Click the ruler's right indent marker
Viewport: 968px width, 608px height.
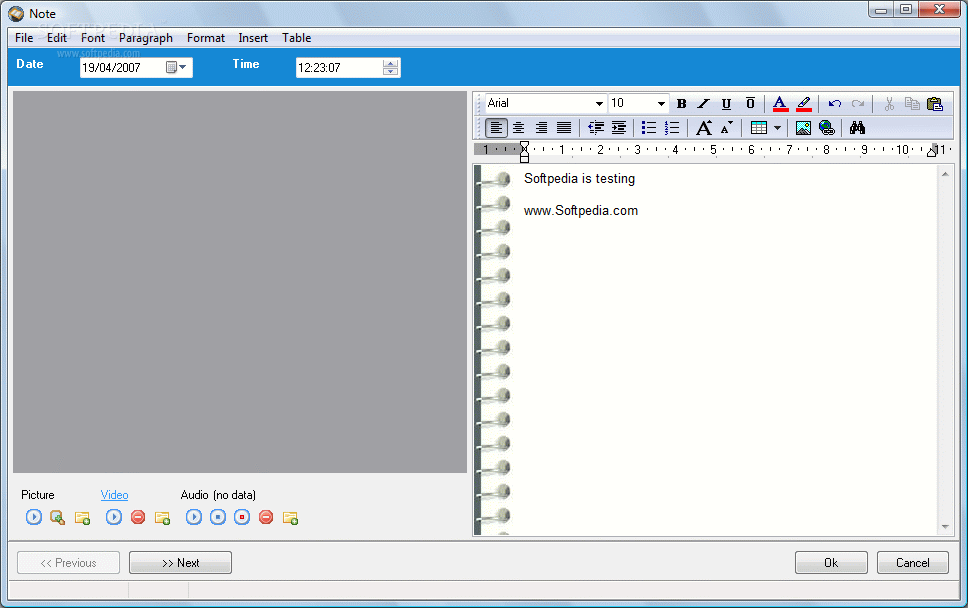coord(932,151)
